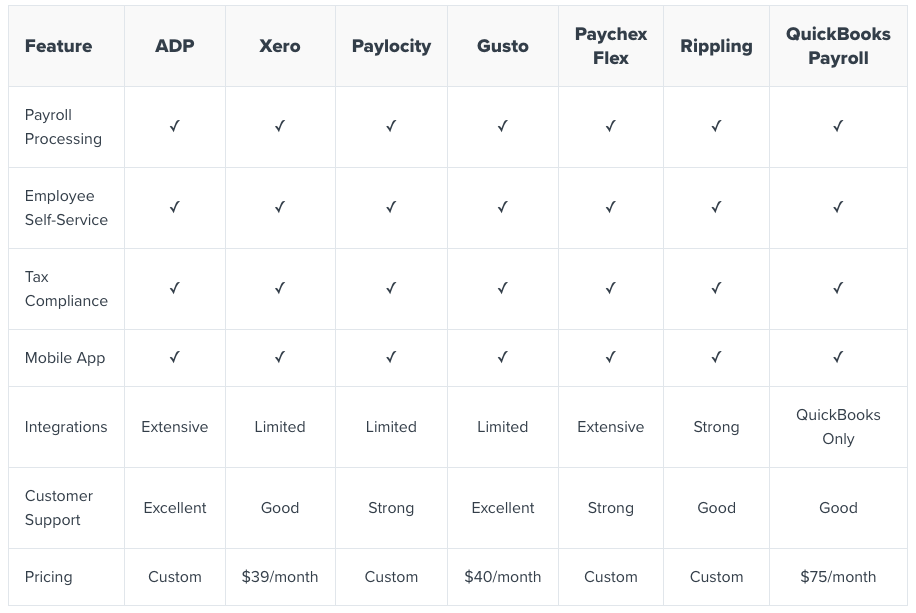
Task: Click Paylocity's Tax Compliance checkmark
Action: [x=391, y=288]
